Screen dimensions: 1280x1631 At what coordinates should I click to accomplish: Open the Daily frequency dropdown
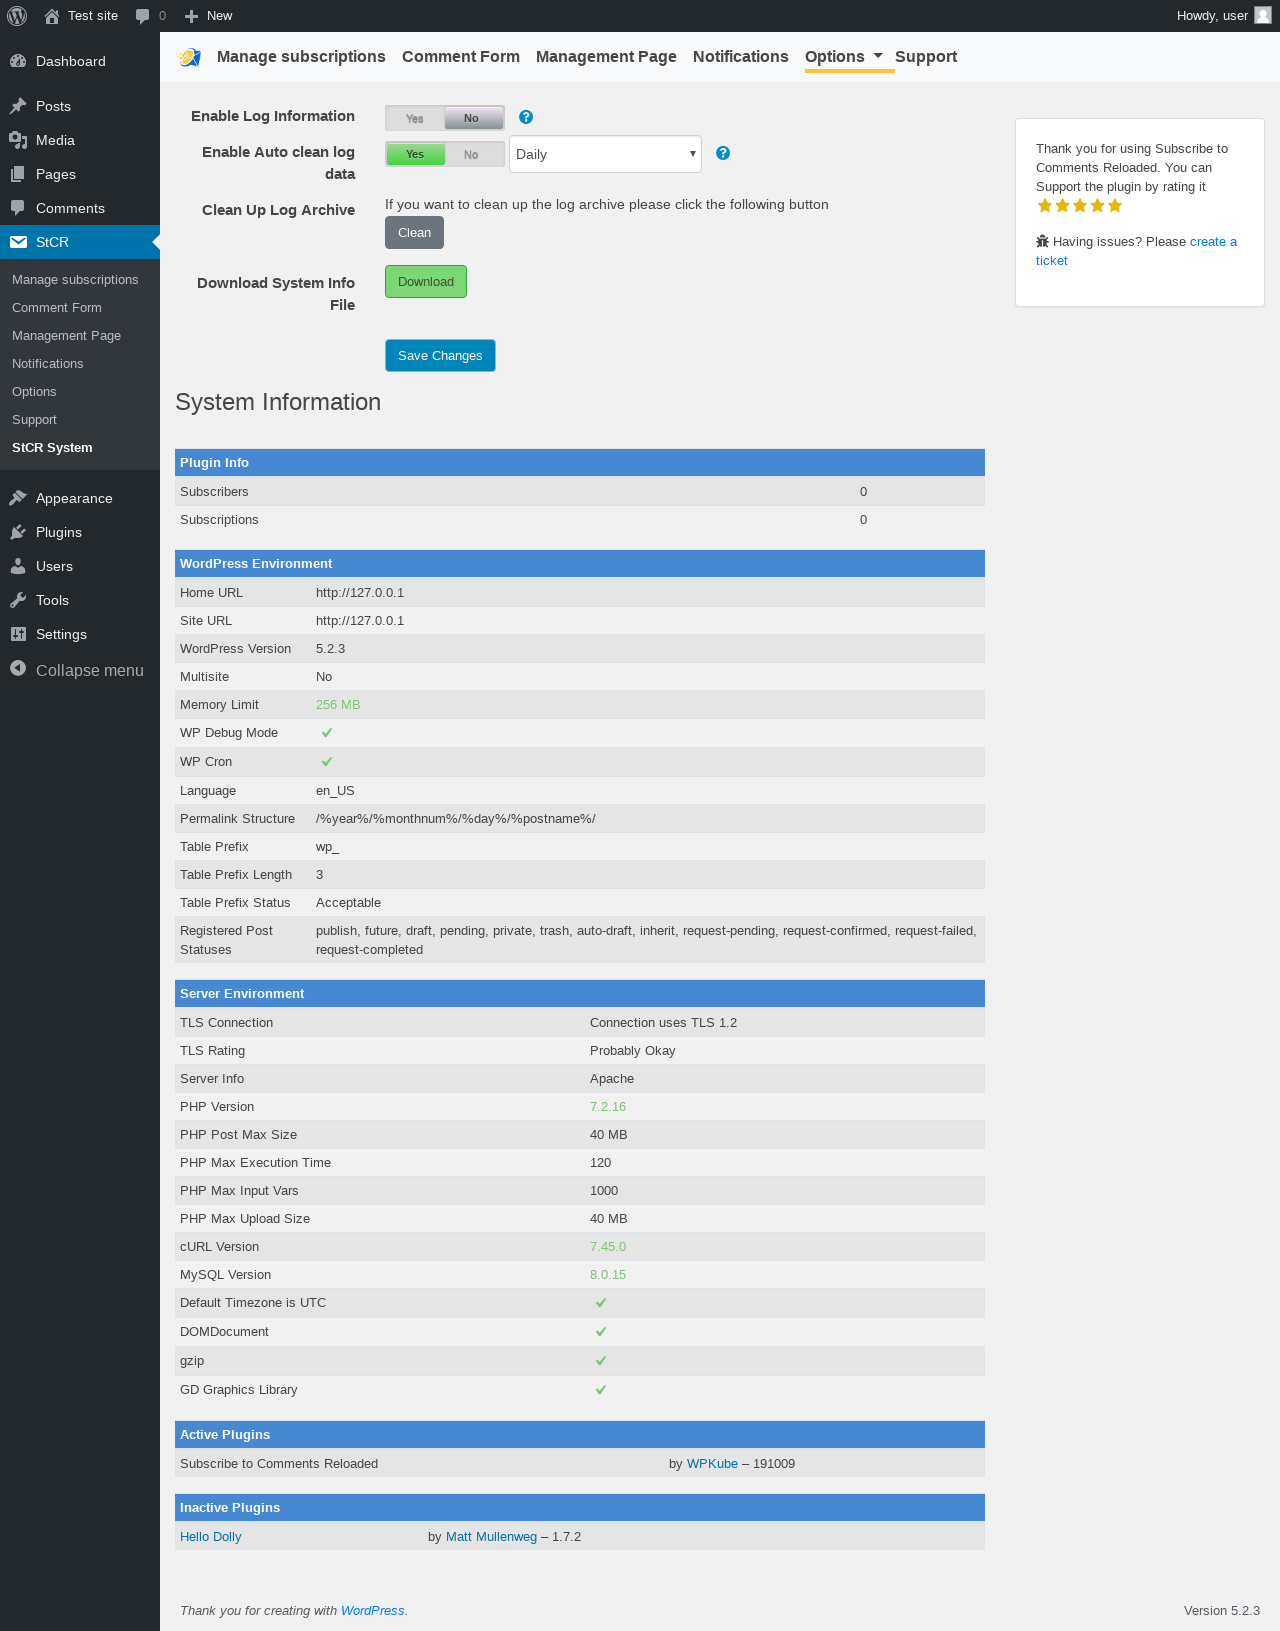pyautogui.click(x=605, y=154)
